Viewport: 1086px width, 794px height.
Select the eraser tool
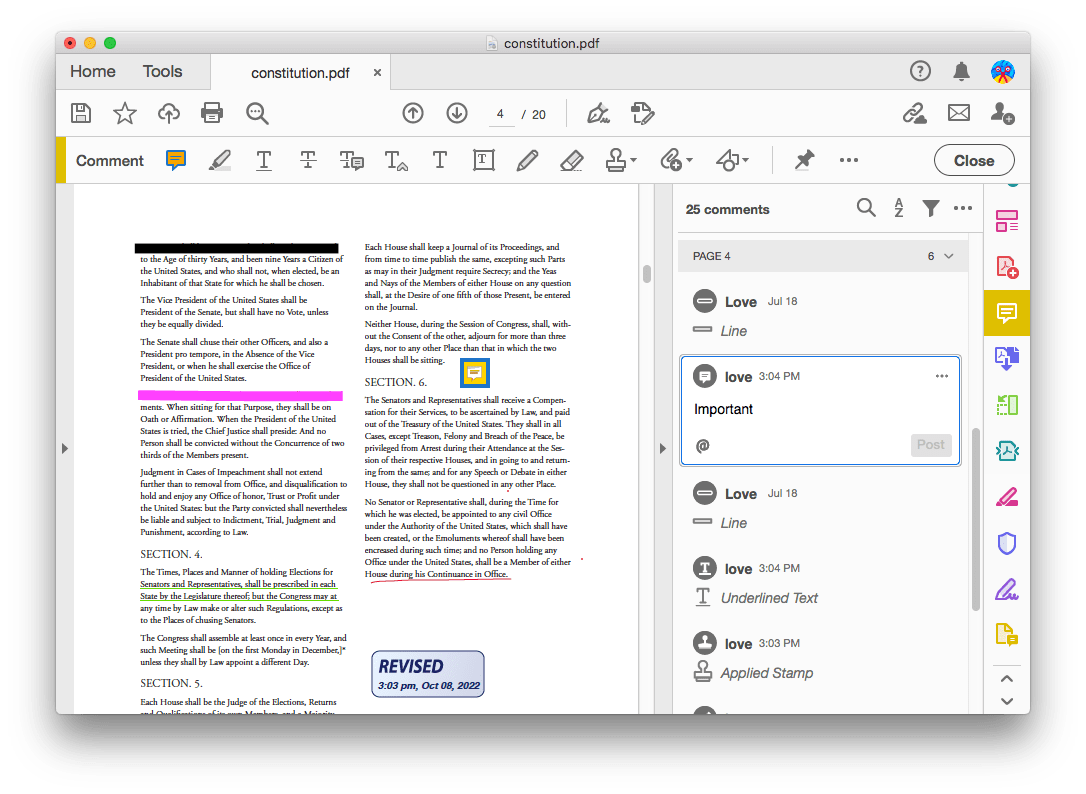[570, 160]
